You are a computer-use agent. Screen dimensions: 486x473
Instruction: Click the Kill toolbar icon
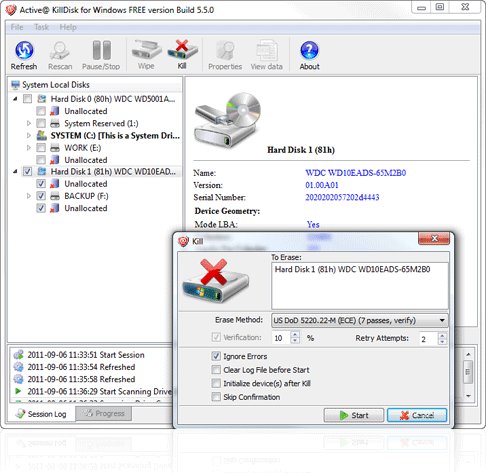(182, 50)
